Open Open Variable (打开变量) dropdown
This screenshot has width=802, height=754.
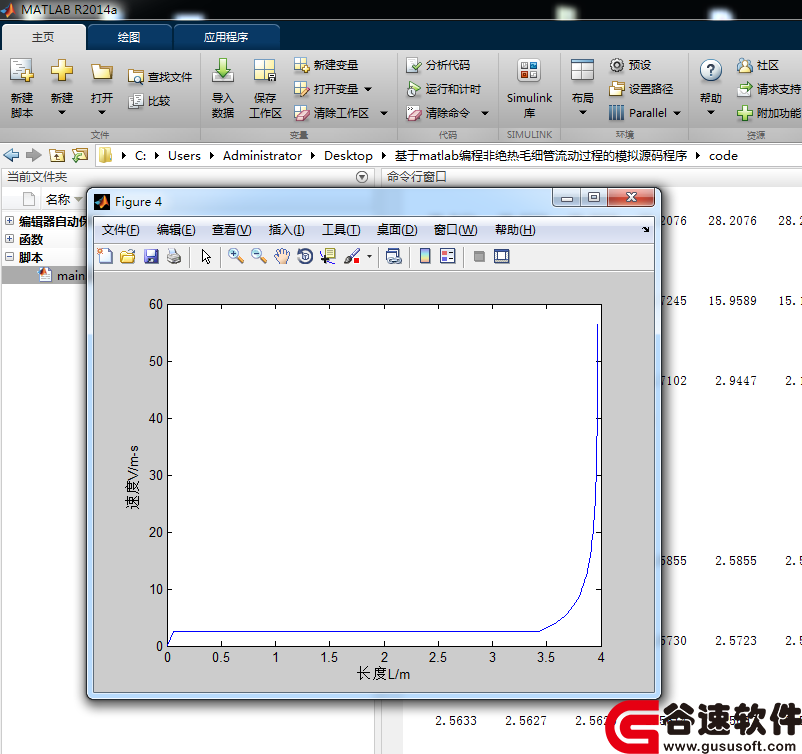pos(368,89)
